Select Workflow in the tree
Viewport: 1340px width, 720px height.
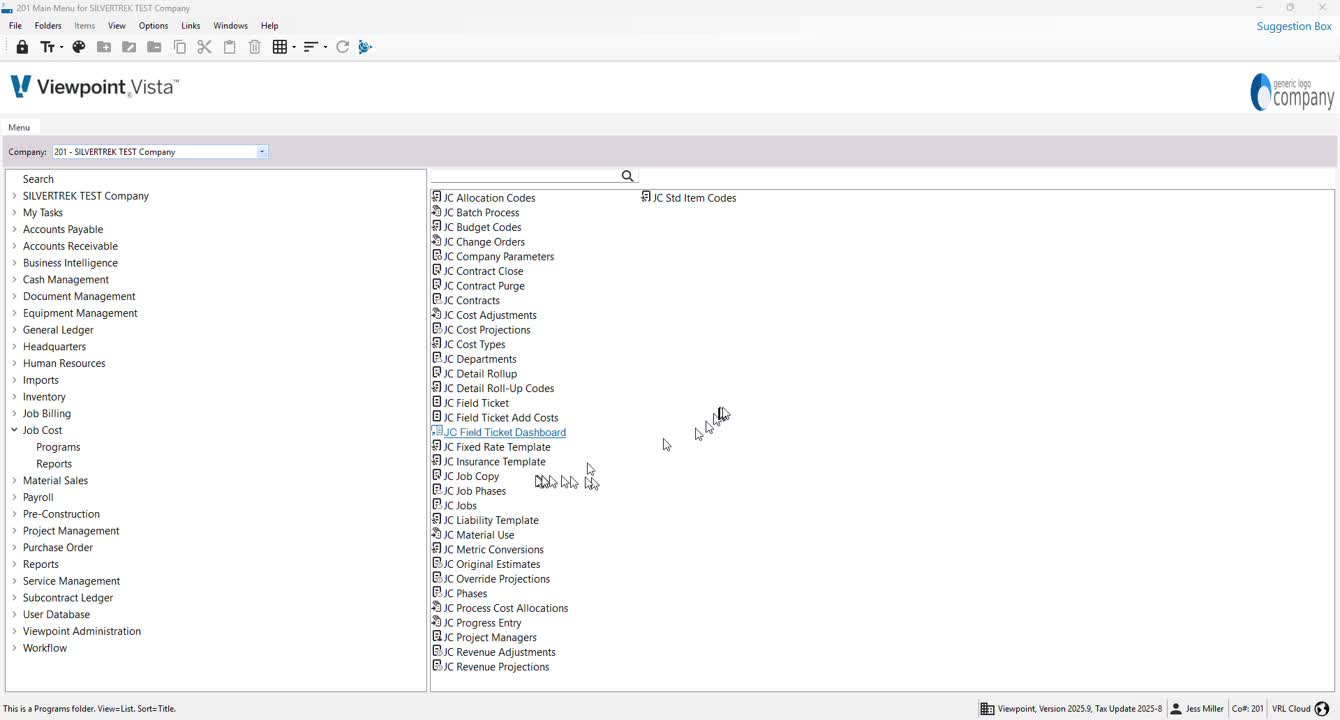click(x=45, y=648)
